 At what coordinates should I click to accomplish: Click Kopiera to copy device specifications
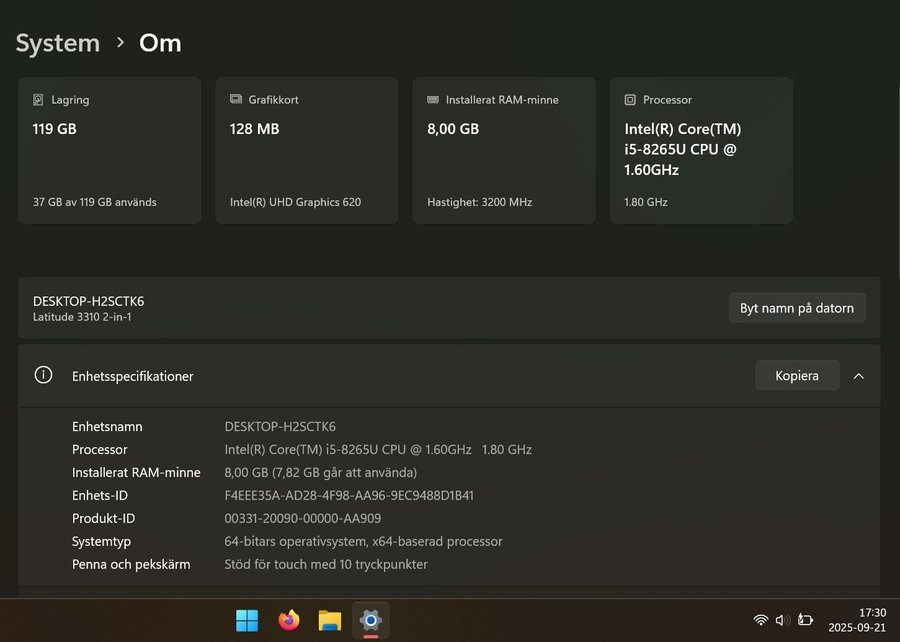coord(797,376)
